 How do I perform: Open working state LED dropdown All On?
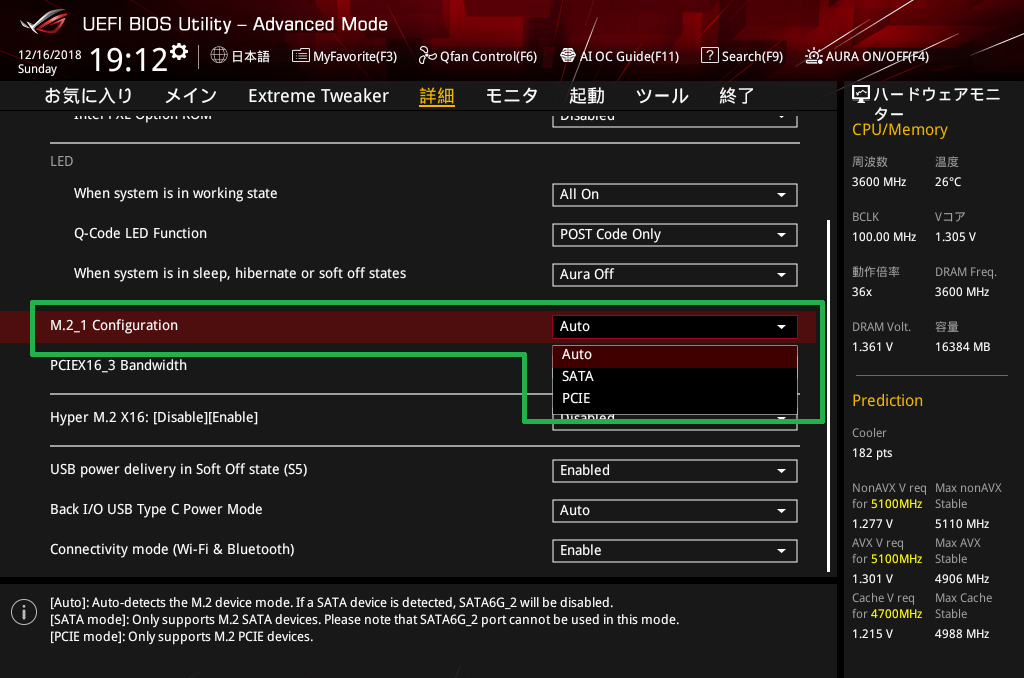(x=675, y=195)
